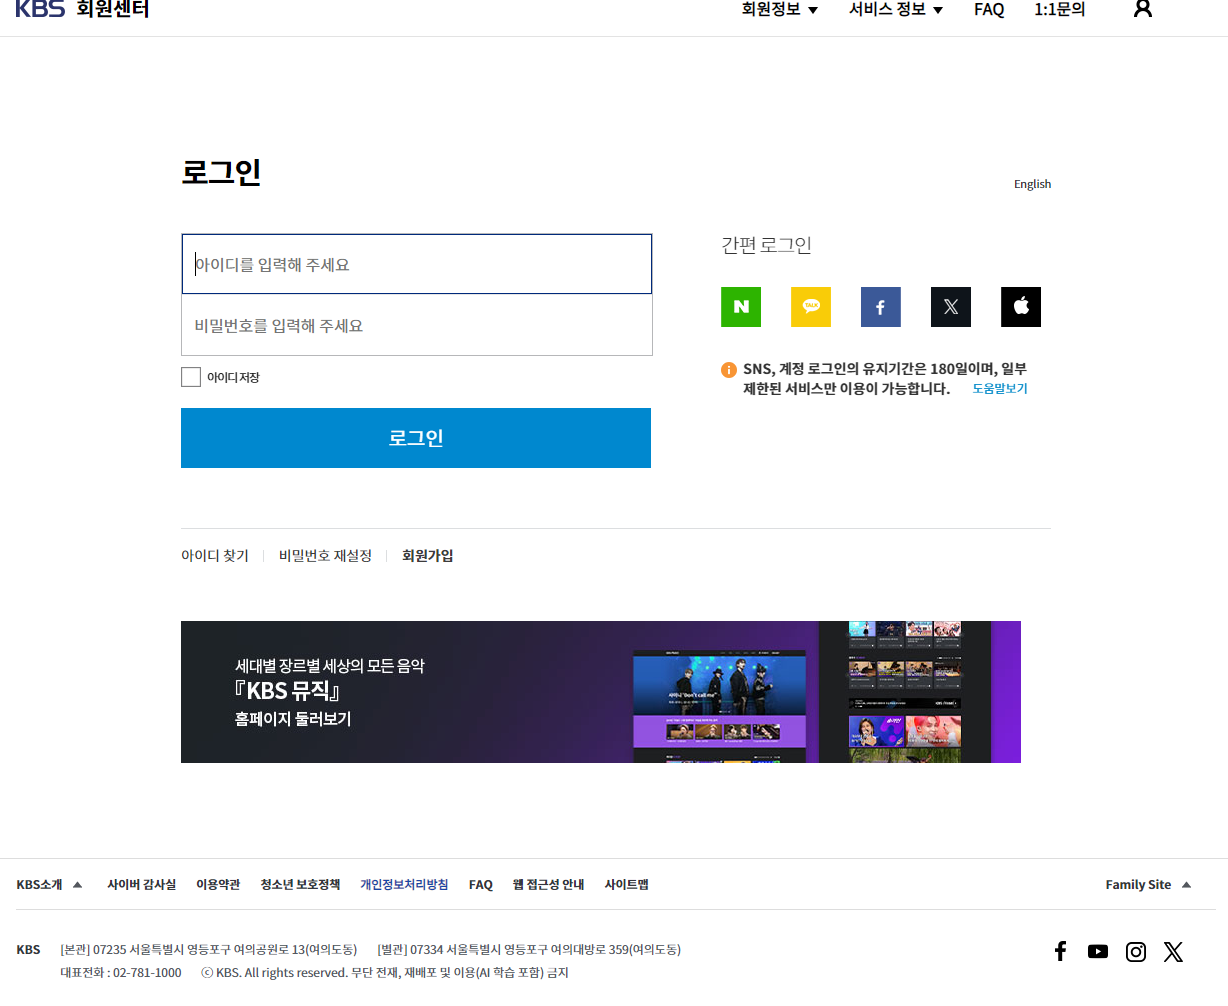The width and height of the screenshot is (1228, 1006).
Task: Focus the 아이디 input field
Action: [417, 264]
